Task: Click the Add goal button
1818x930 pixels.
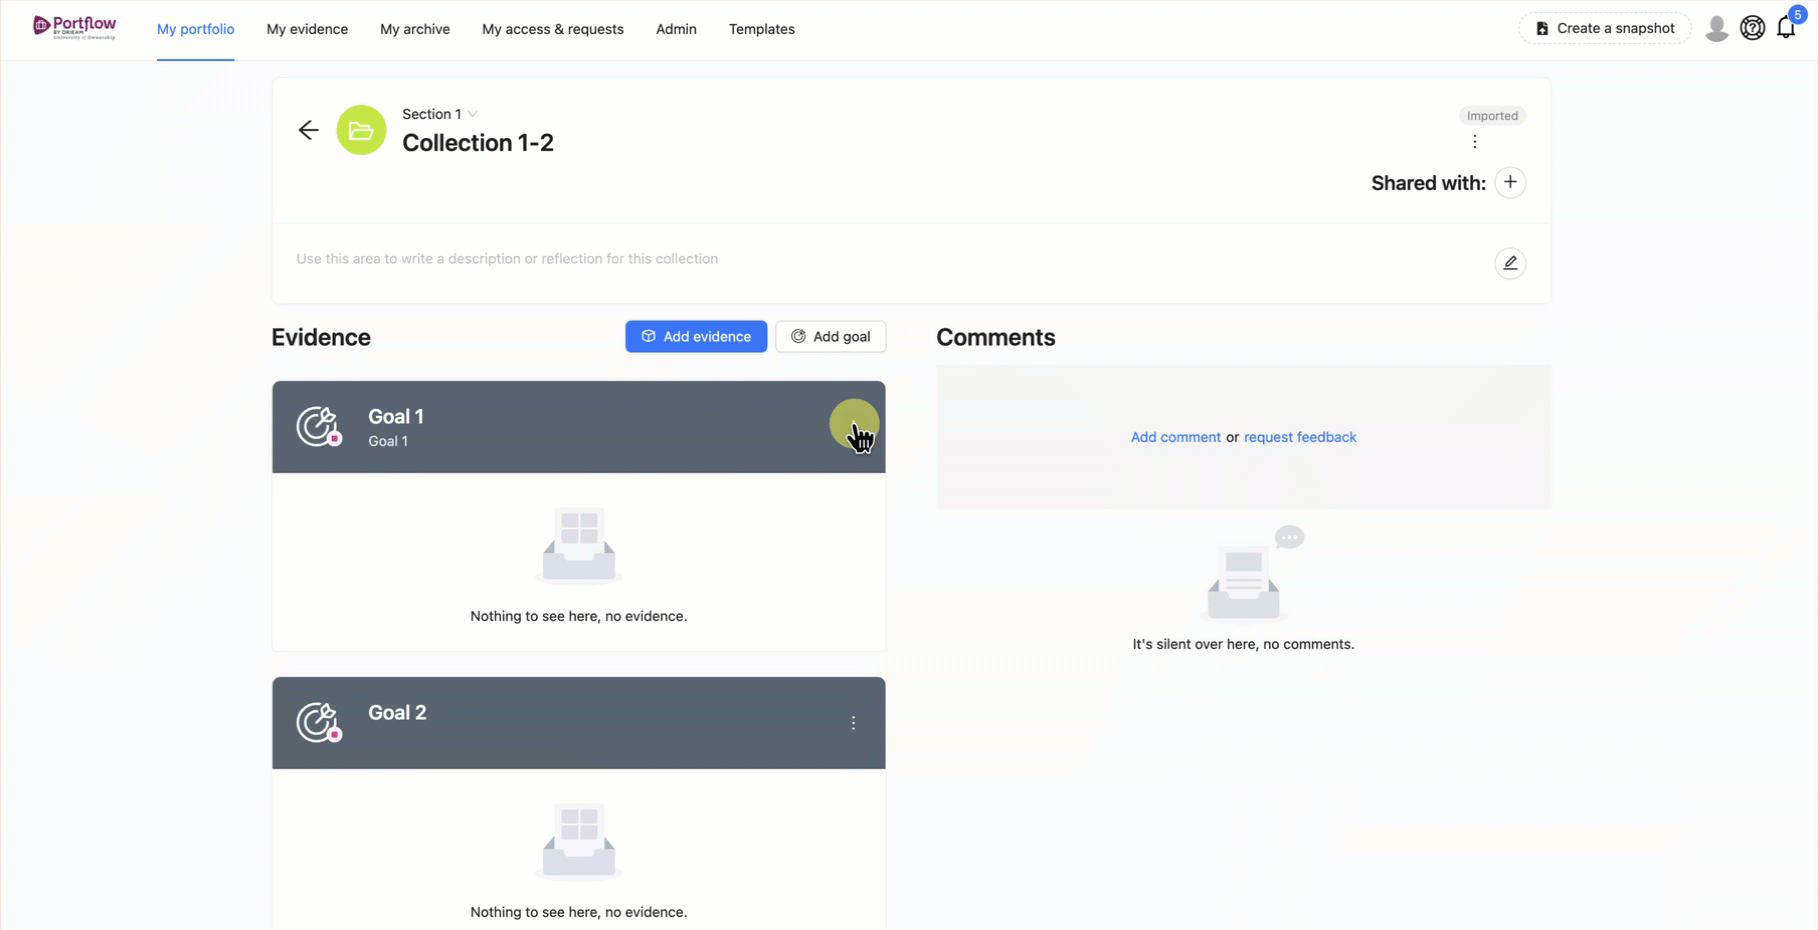Action: pos(831,336)
